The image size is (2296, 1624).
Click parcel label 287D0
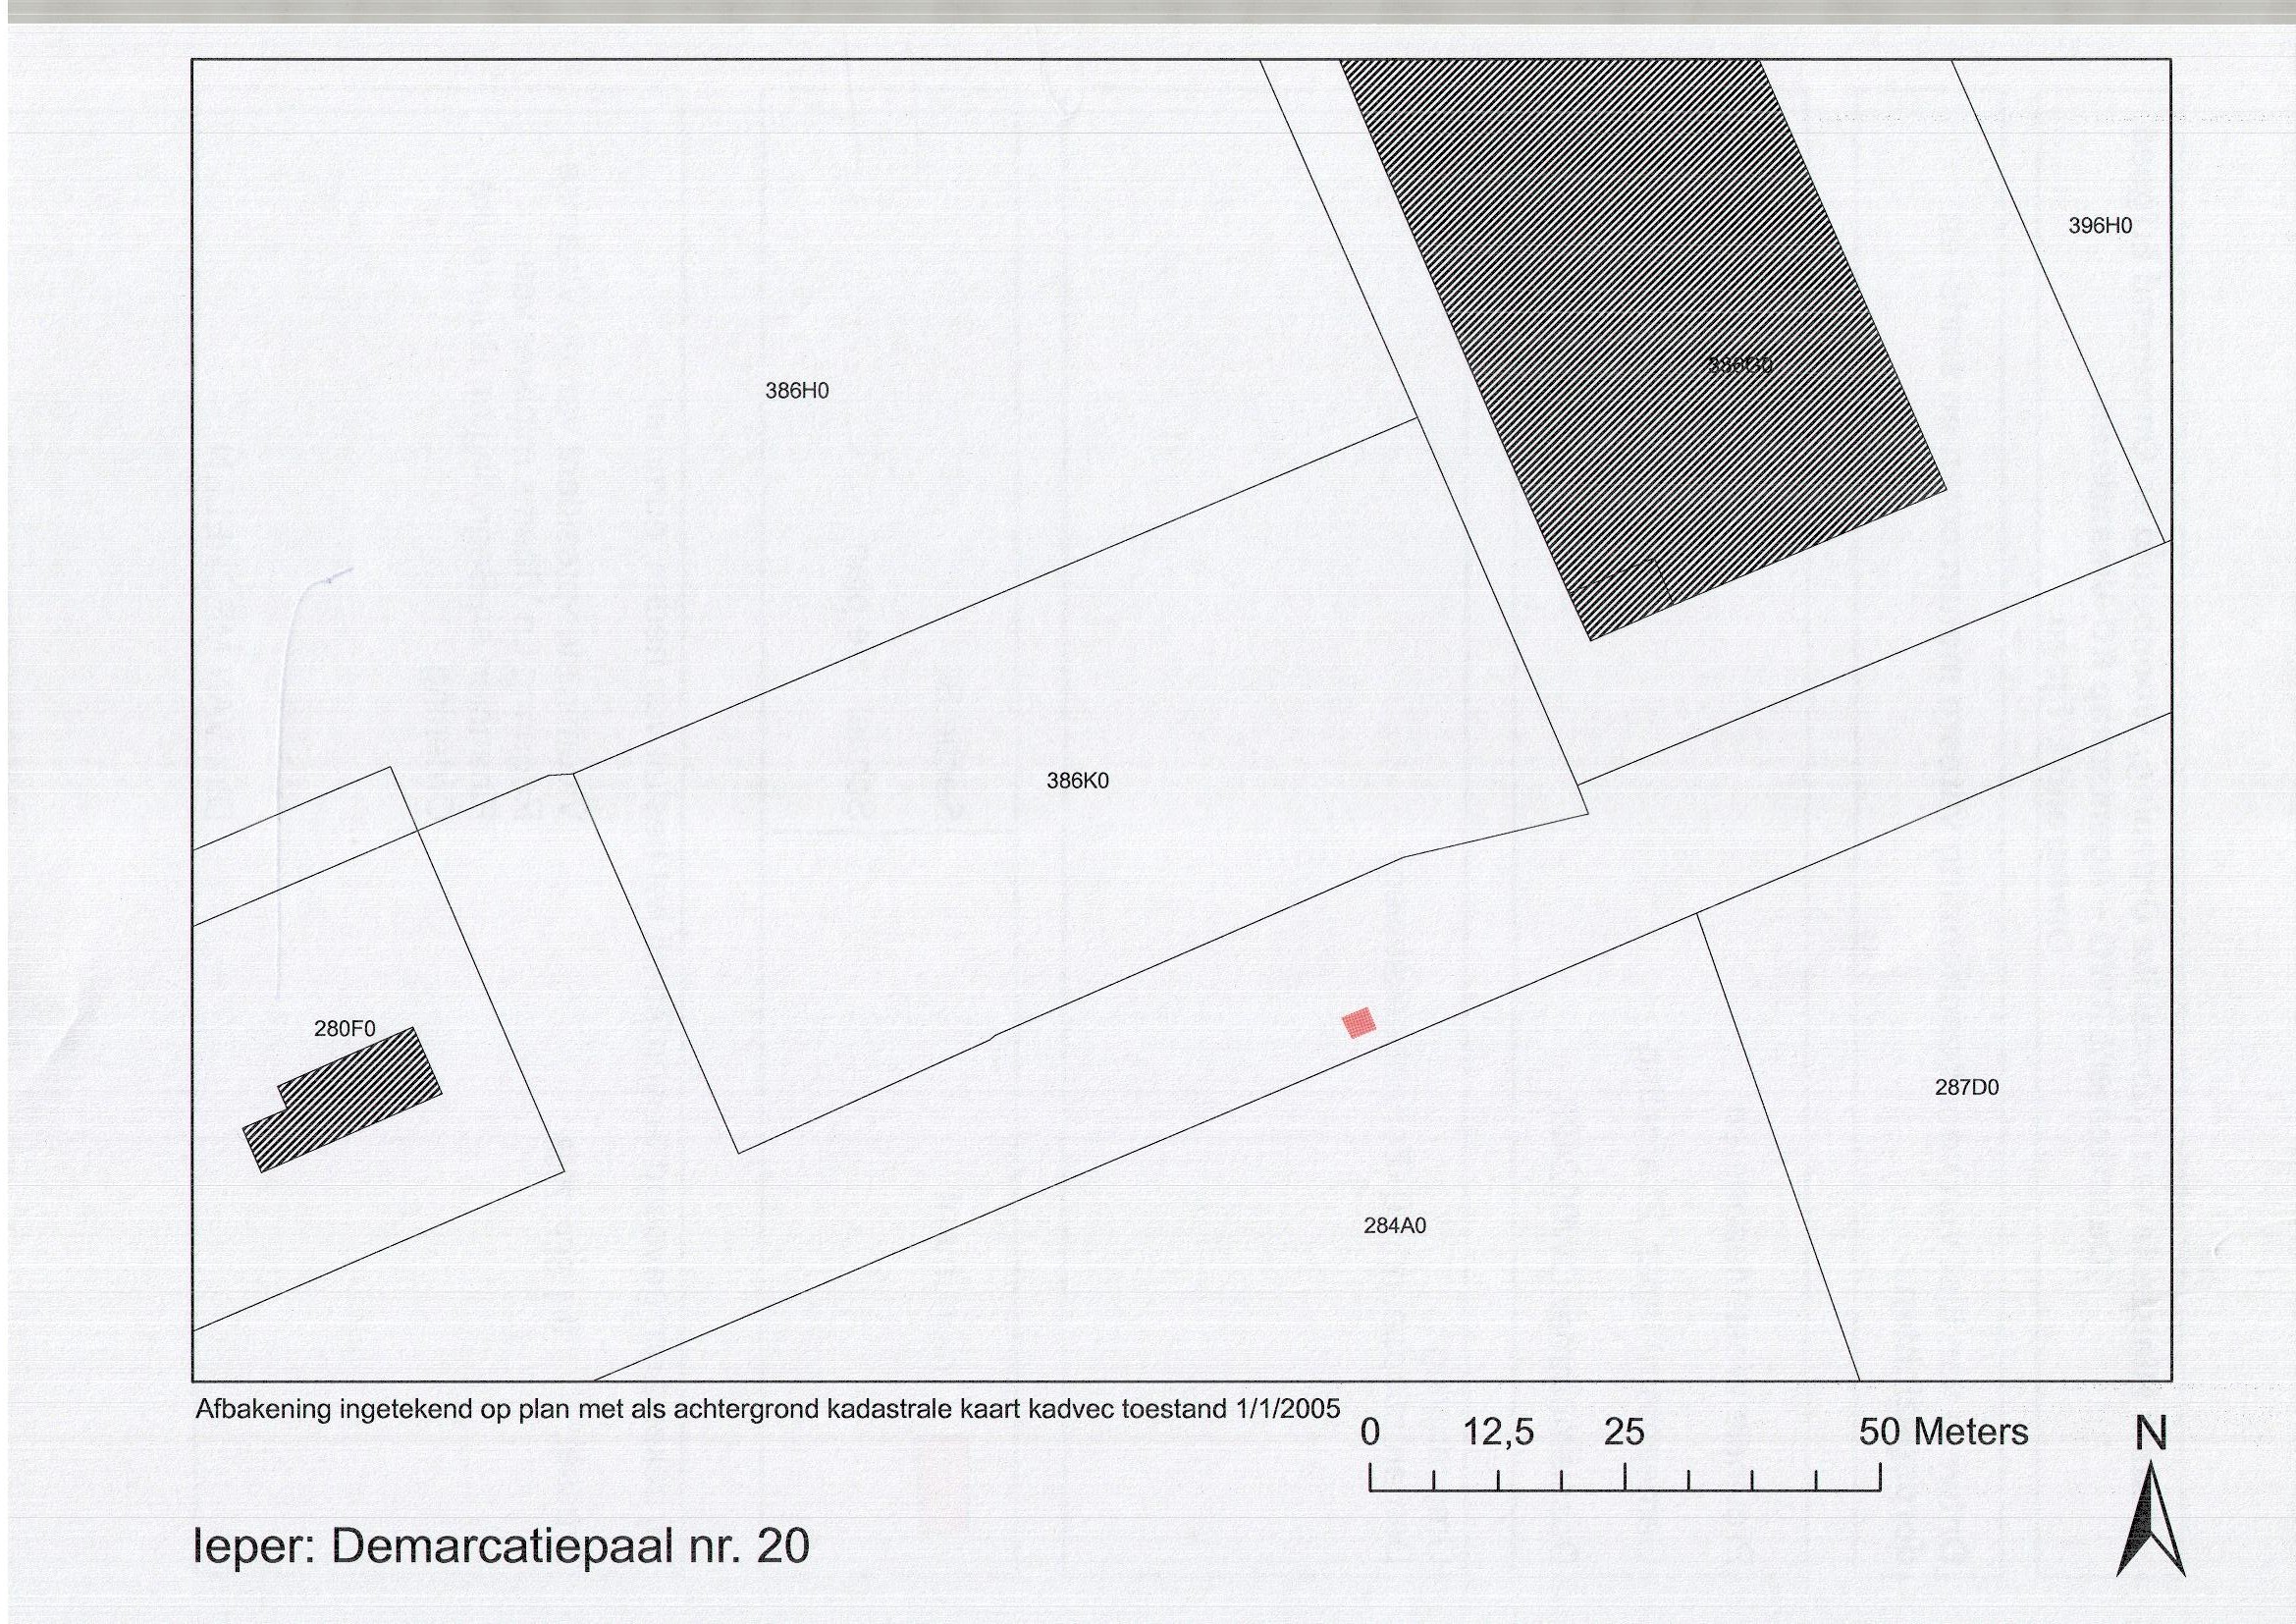coord(1966,1088)
